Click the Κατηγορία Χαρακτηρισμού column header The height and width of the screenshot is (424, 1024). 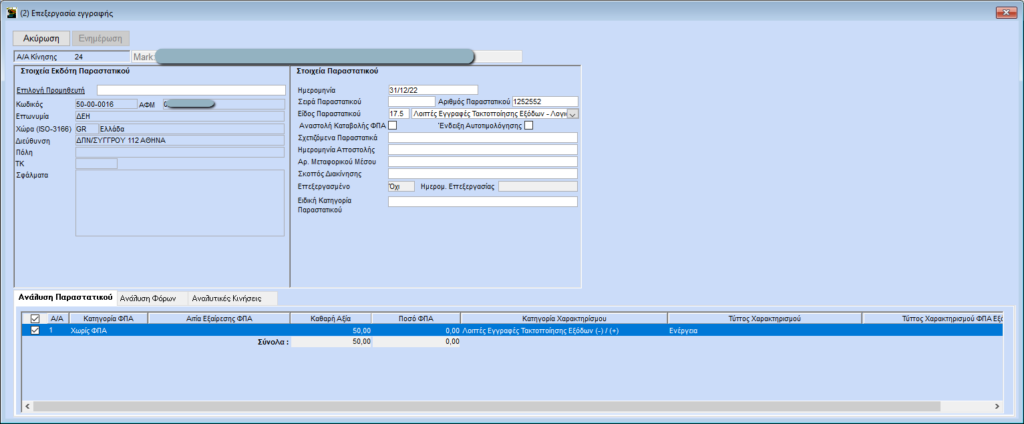(564, 318)
